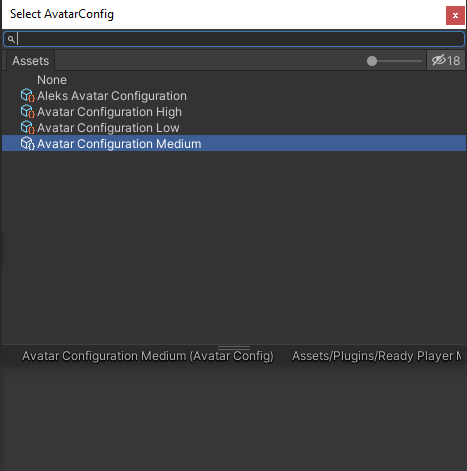Click the Avatar Configuration Medium asset icon
Viewport: 467px width, 471px height.
point(28,144)
